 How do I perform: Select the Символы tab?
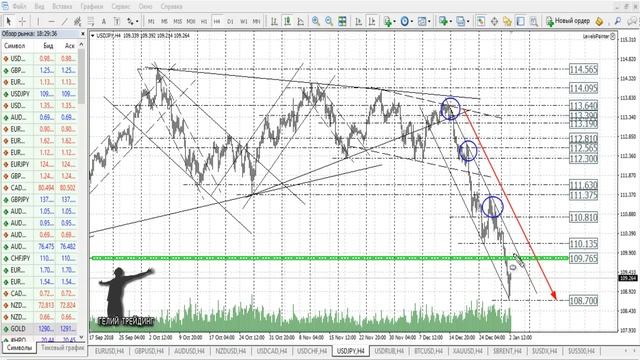tap(19, 348)
